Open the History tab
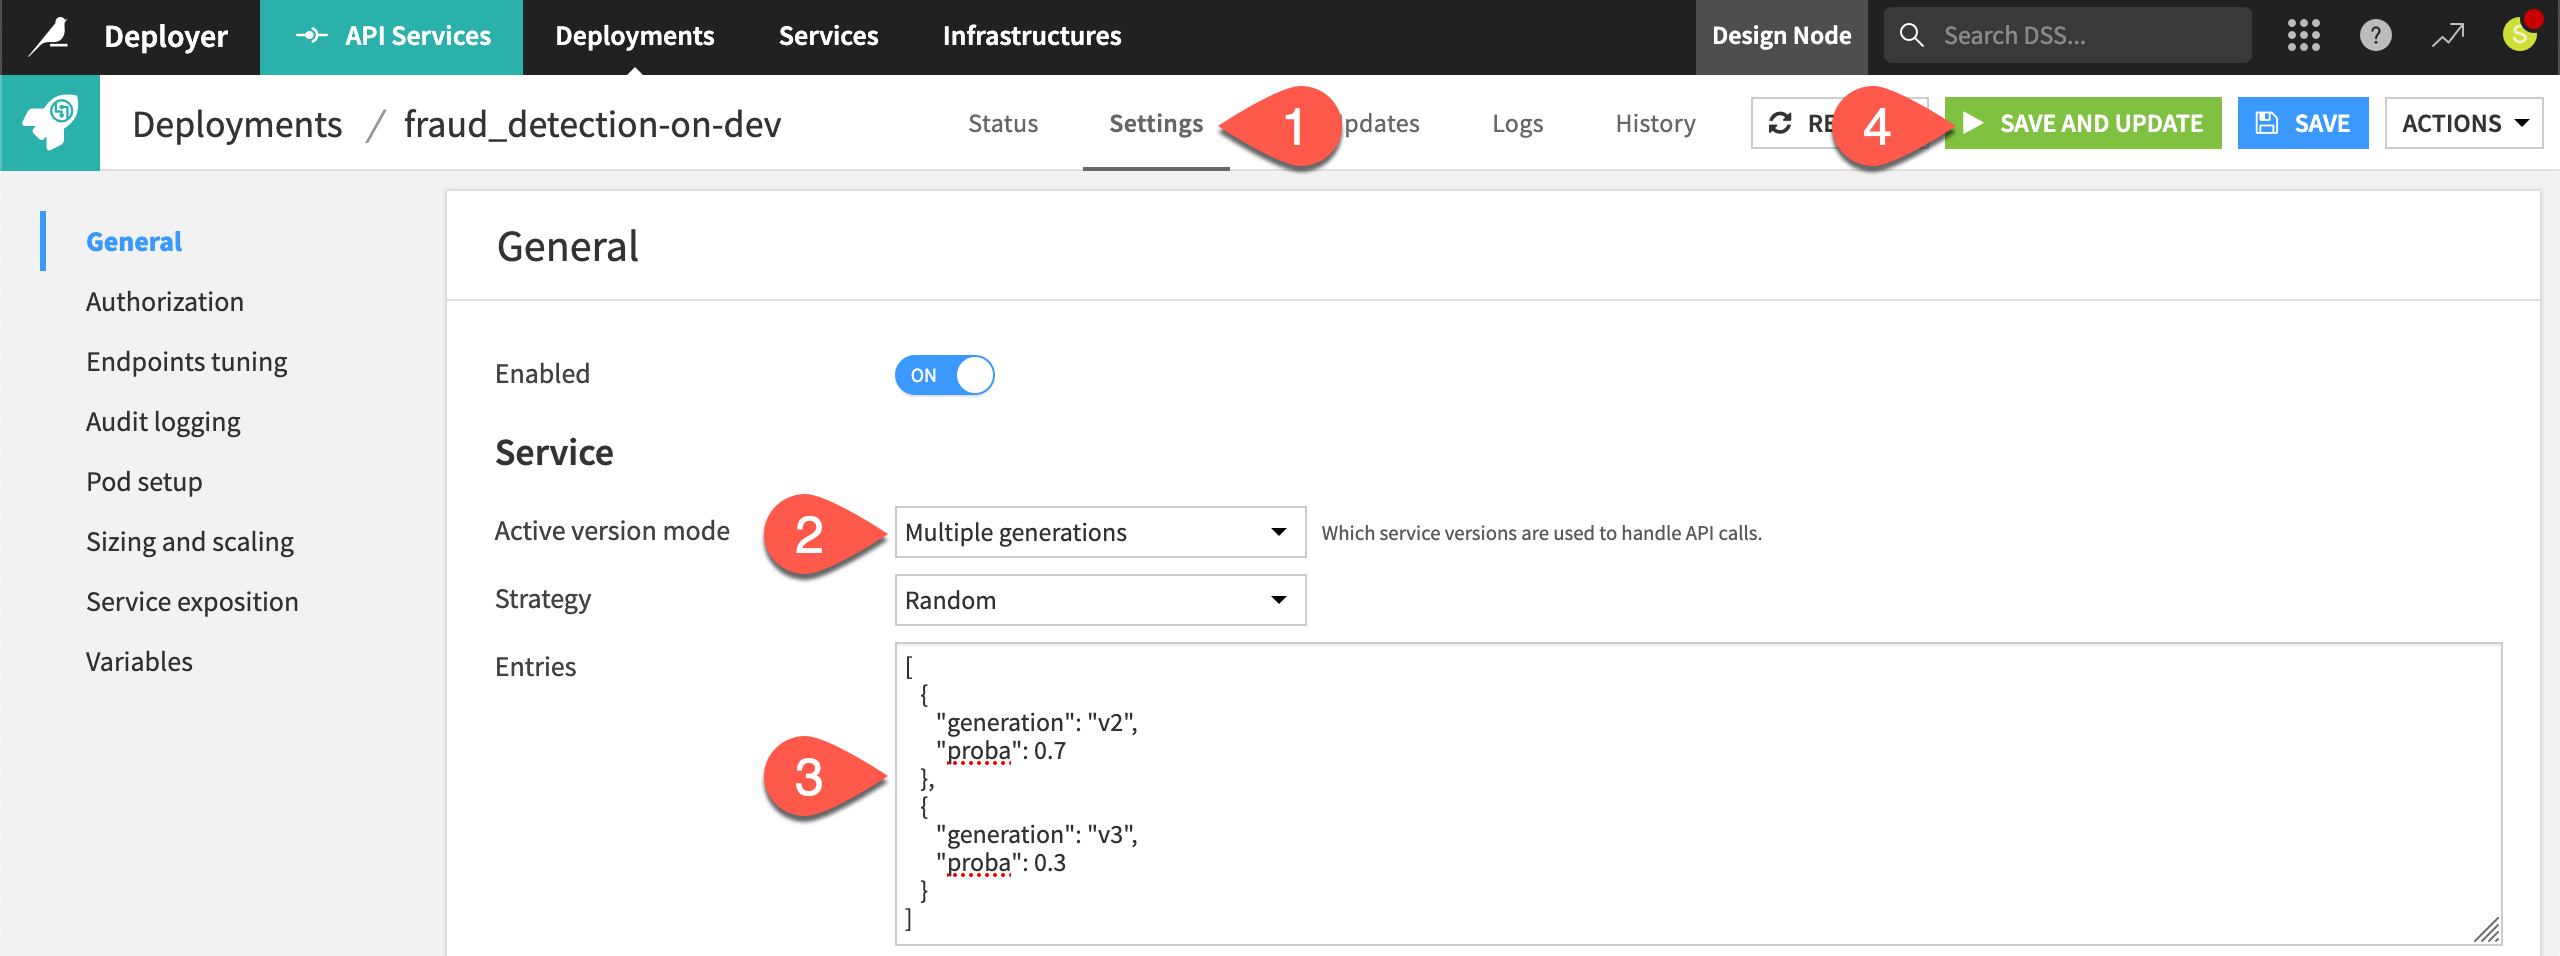2560x956 pixels. pos(1655,122)
